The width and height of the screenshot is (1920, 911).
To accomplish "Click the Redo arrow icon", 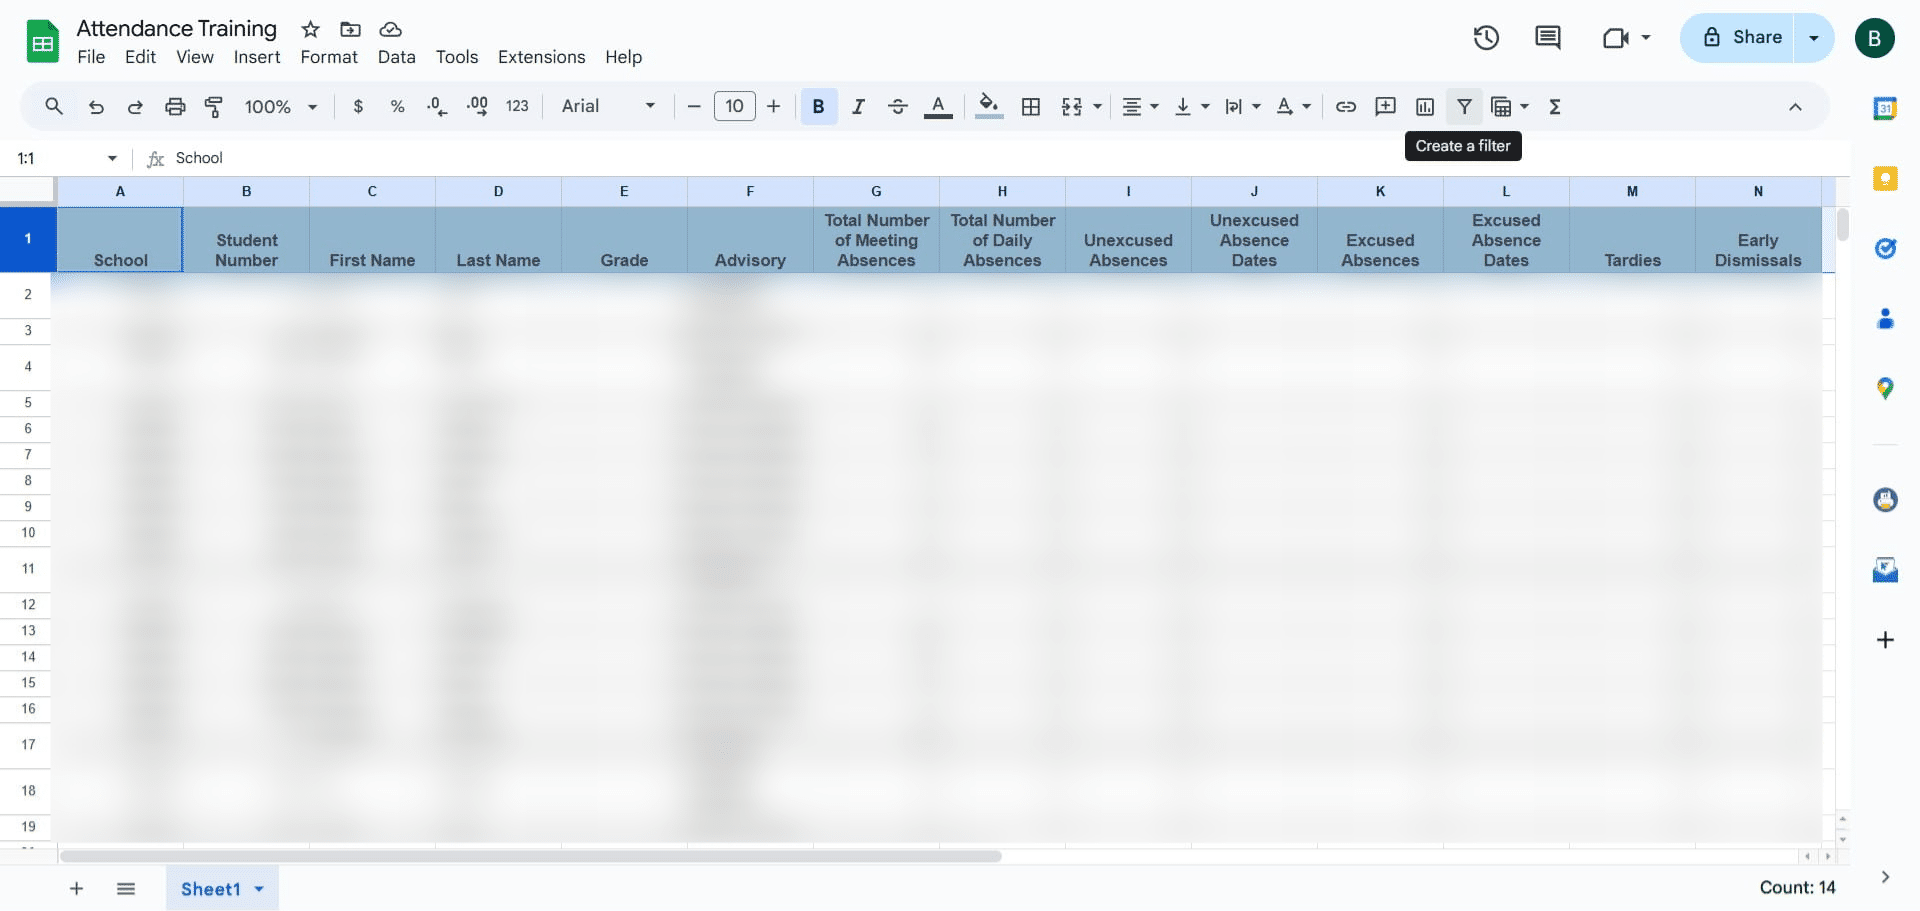I will 135,106.
